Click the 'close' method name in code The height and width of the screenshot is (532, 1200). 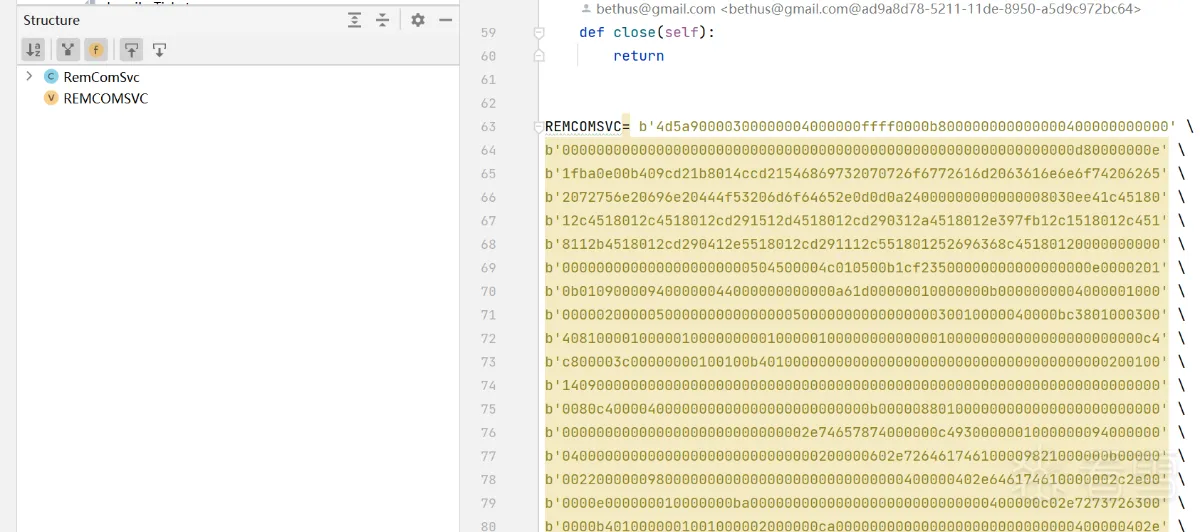[x=634, y=32]
